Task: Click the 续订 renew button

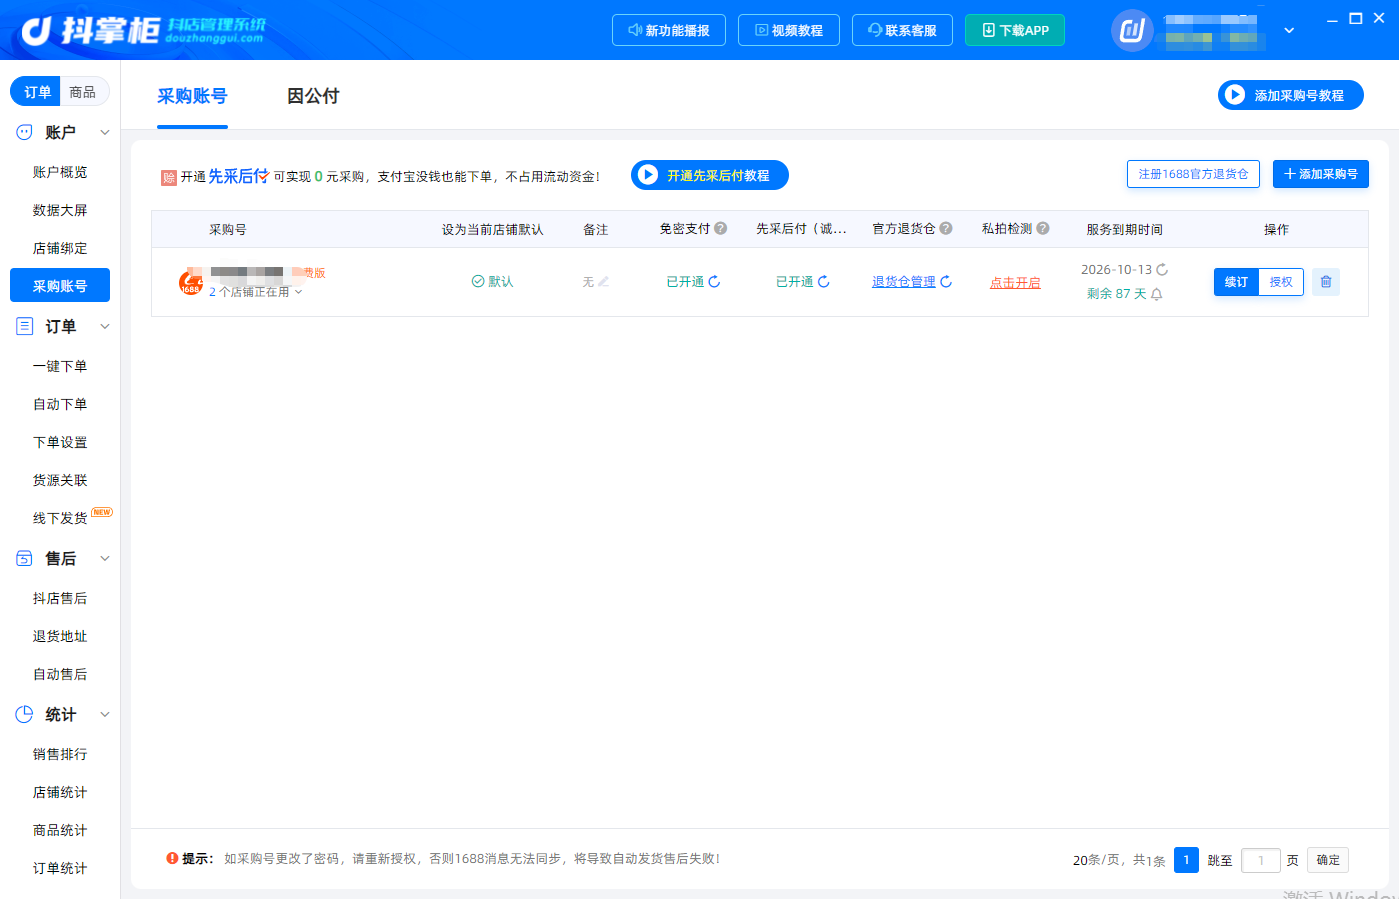Action: (1236, 282)
